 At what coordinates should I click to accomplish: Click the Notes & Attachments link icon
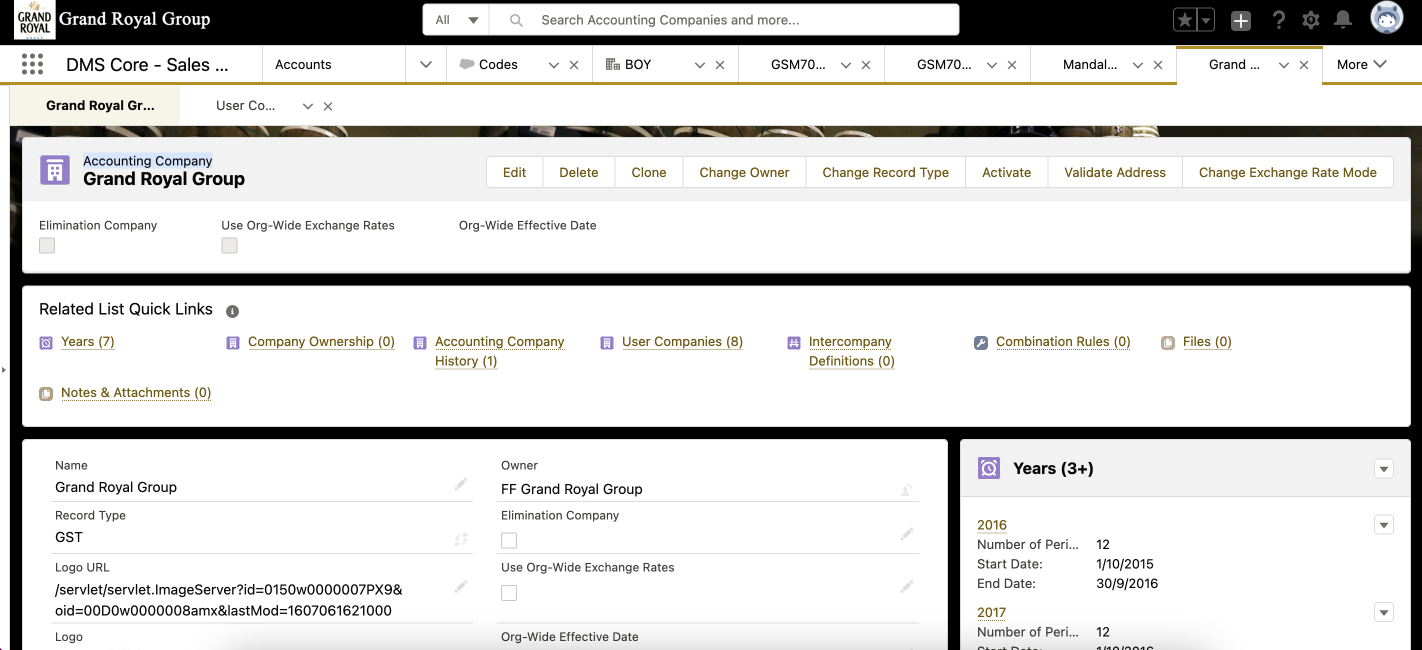pos(46,394)
